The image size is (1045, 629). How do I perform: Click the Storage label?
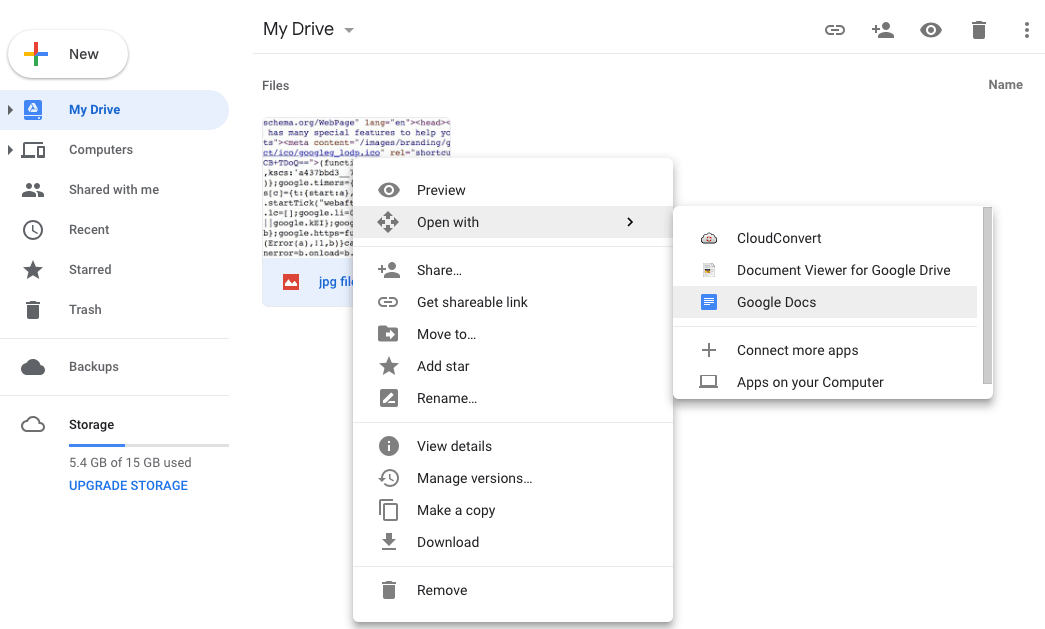[91, 424]
